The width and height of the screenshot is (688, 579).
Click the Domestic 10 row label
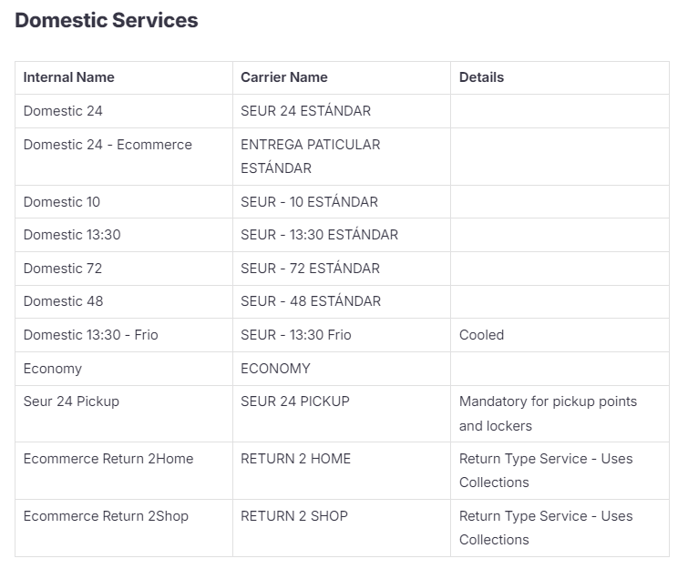point(62,202)
